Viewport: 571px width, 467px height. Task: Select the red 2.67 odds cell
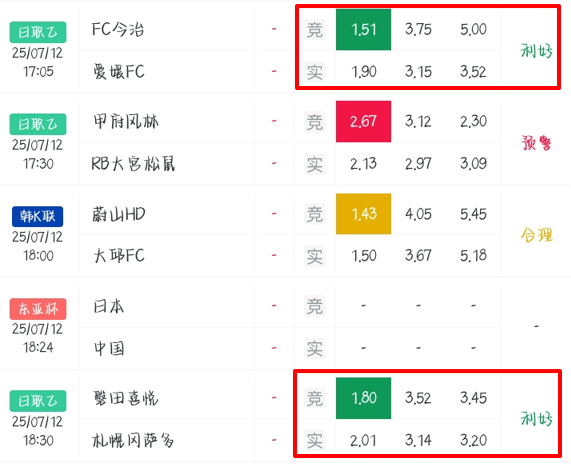tap(363, 121)
